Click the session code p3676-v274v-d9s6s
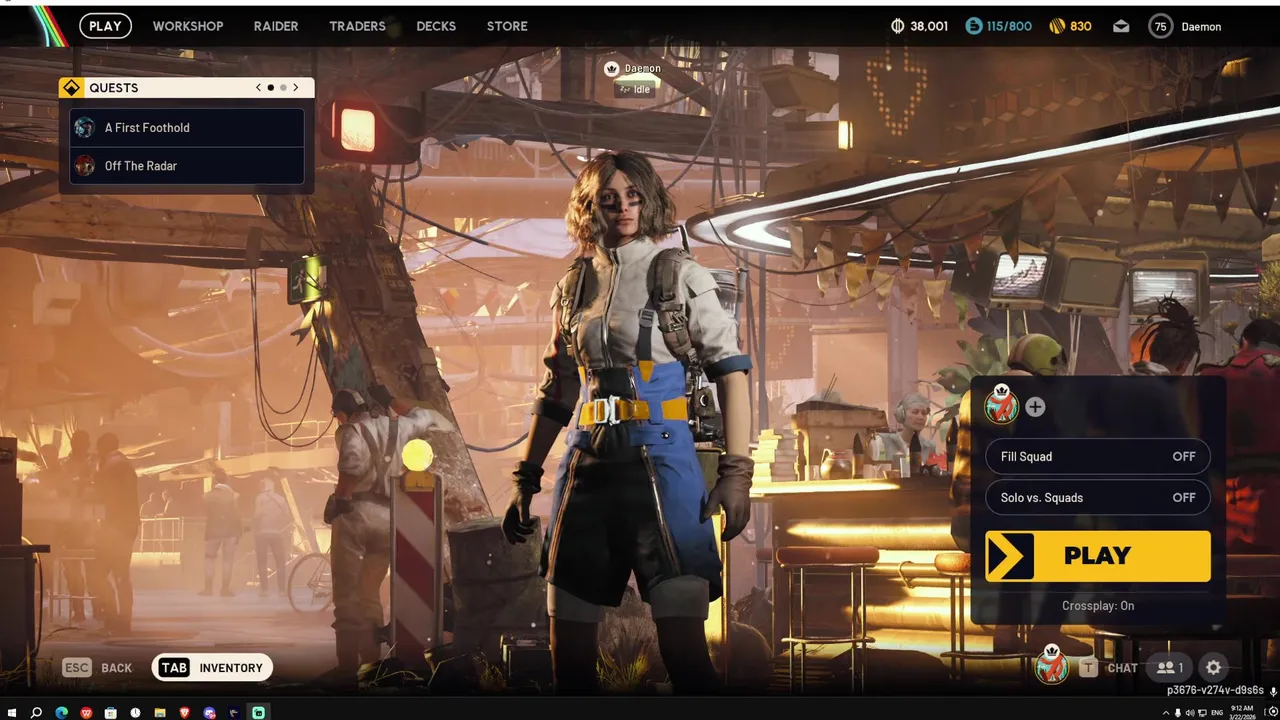Image resolution: width=1280 pixels, height=720 pixels. [x=1215, y=691]
